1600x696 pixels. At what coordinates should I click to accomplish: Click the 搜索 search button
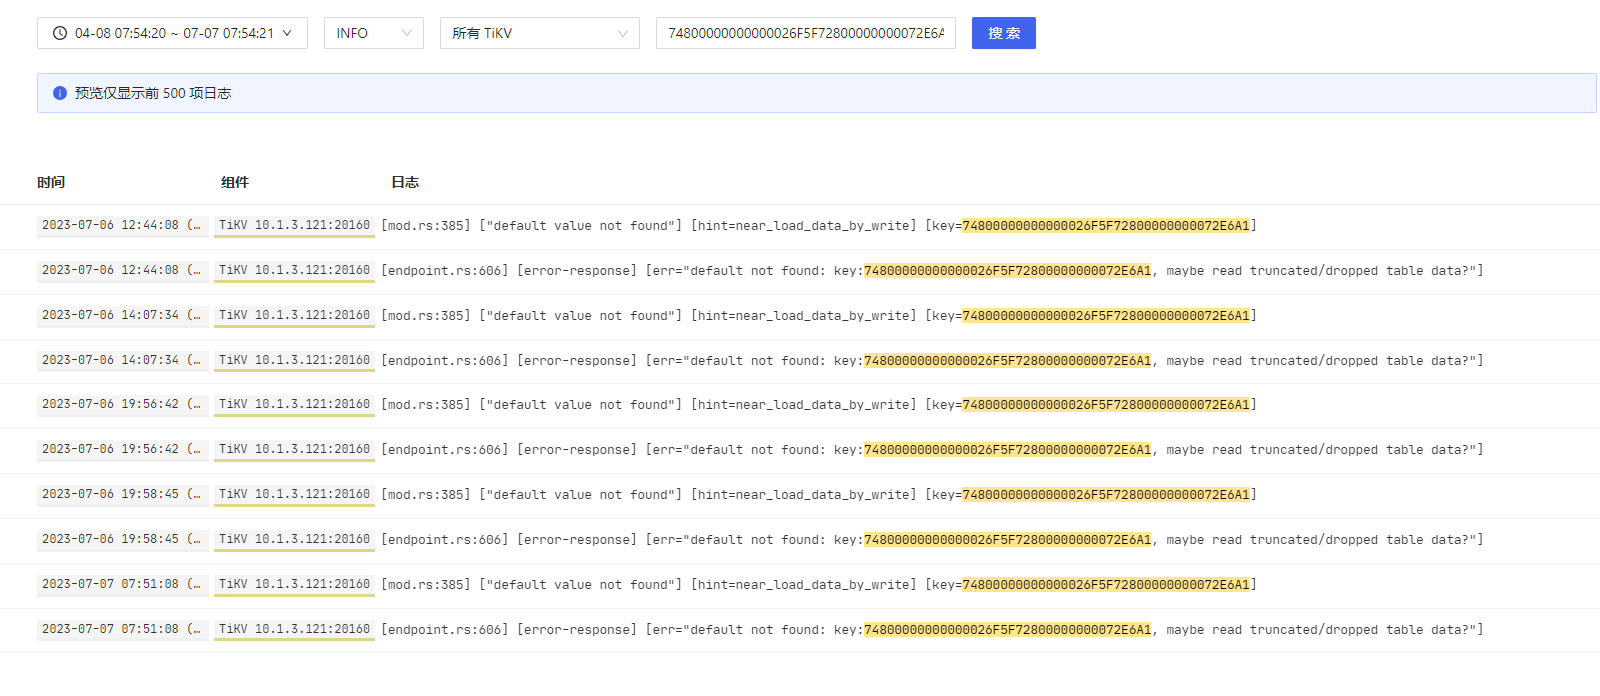click(x=1004, y=33)
